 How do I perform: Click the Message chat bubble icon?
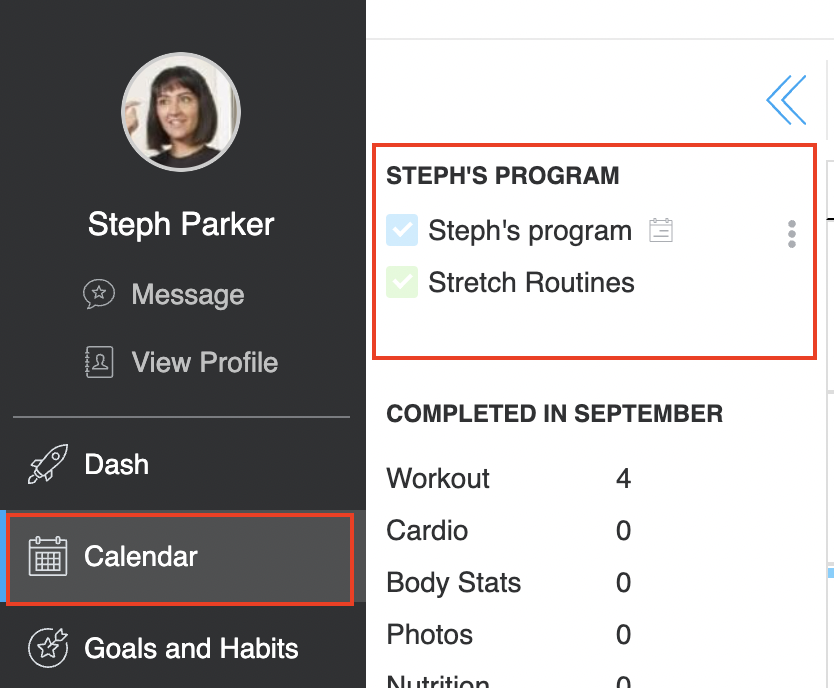click(x=98, y=294)
